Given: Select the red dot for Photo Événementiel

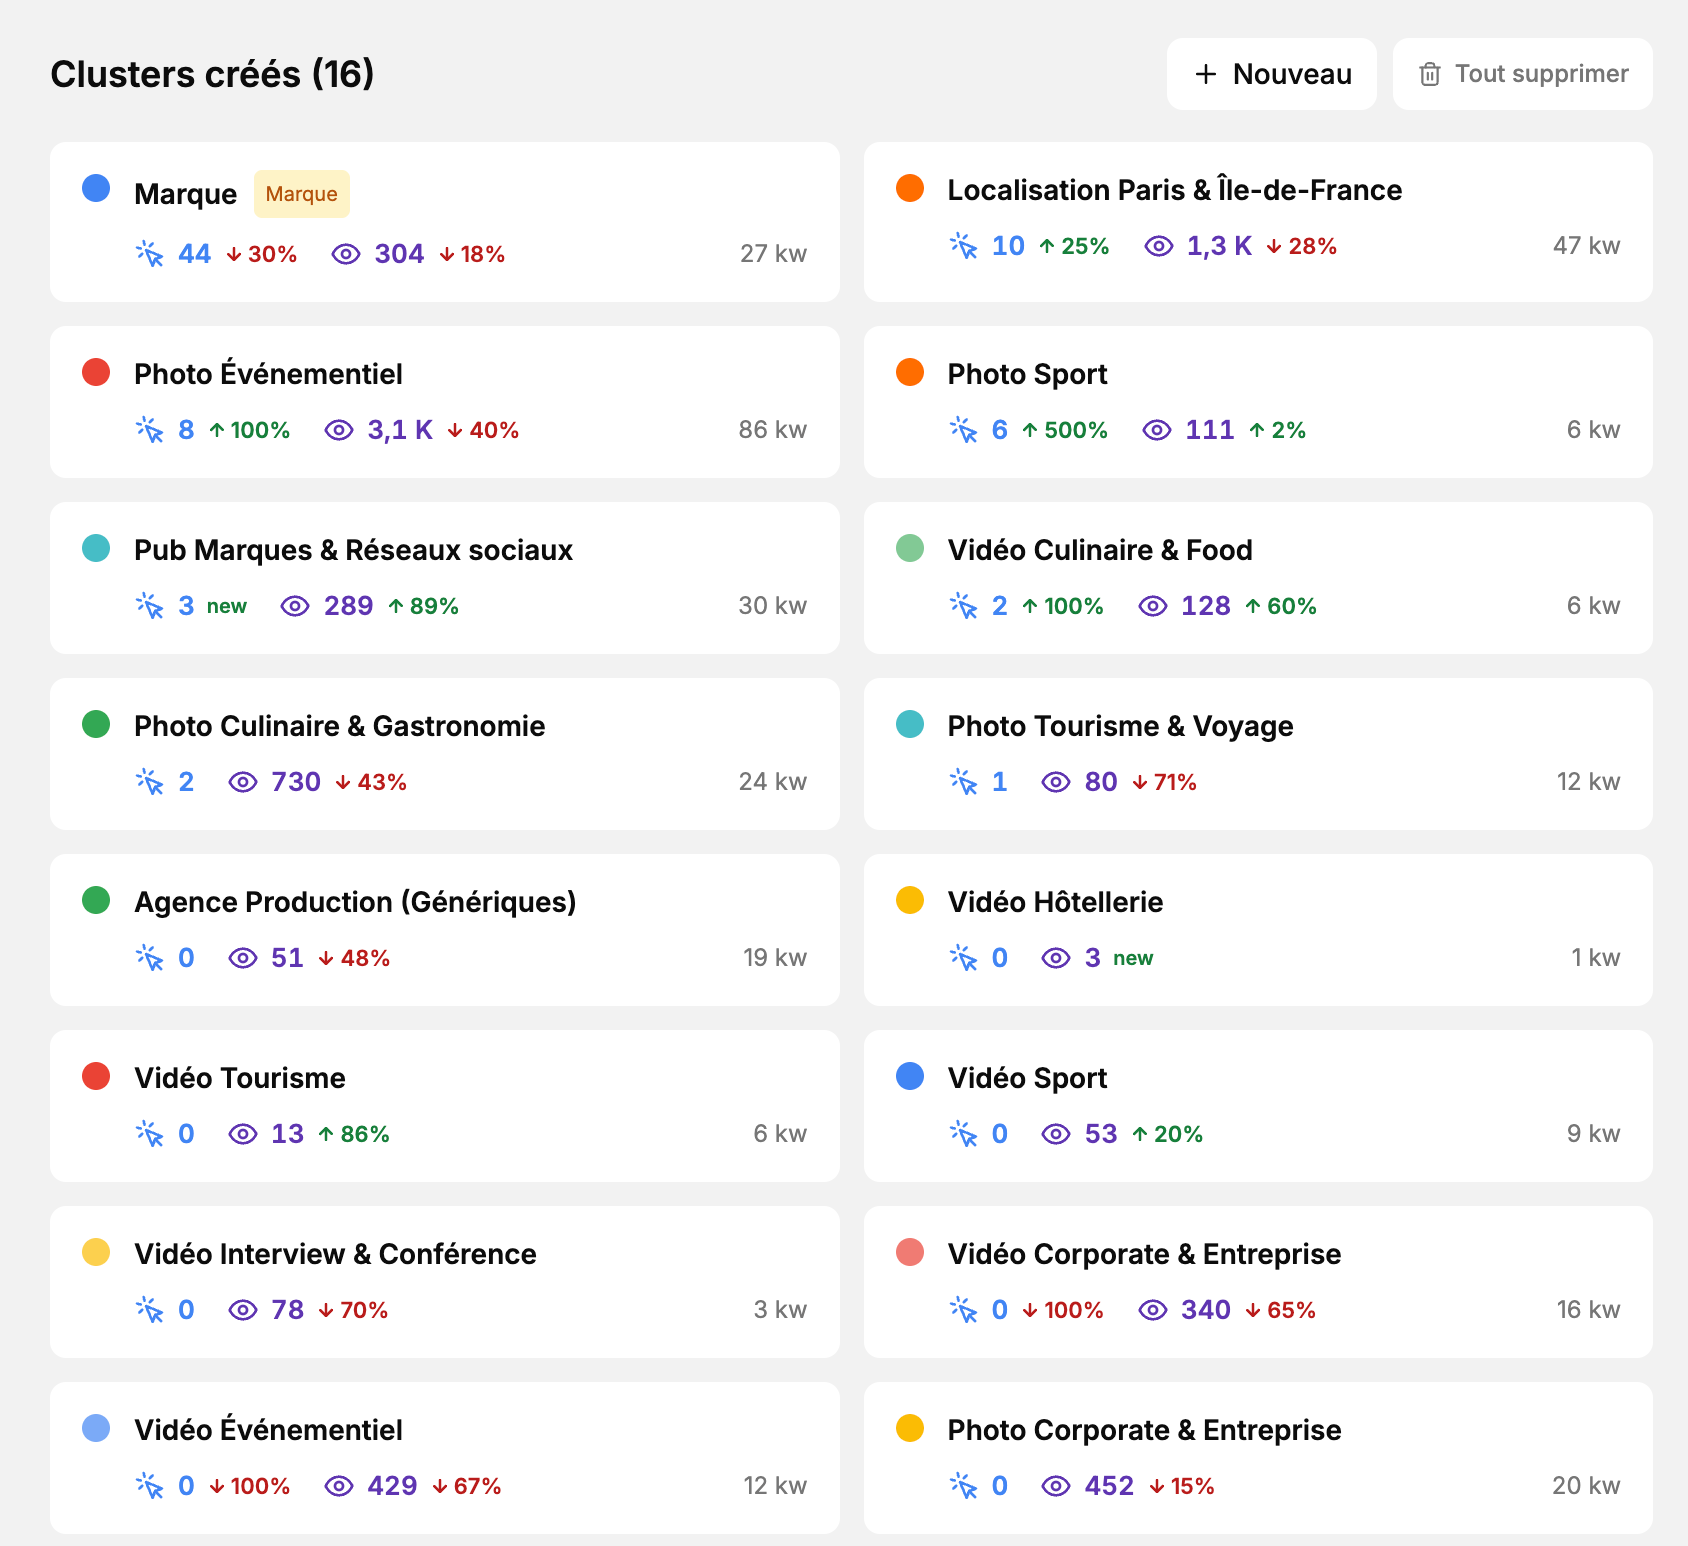Looking at the screenshot, I should (96, 372).
